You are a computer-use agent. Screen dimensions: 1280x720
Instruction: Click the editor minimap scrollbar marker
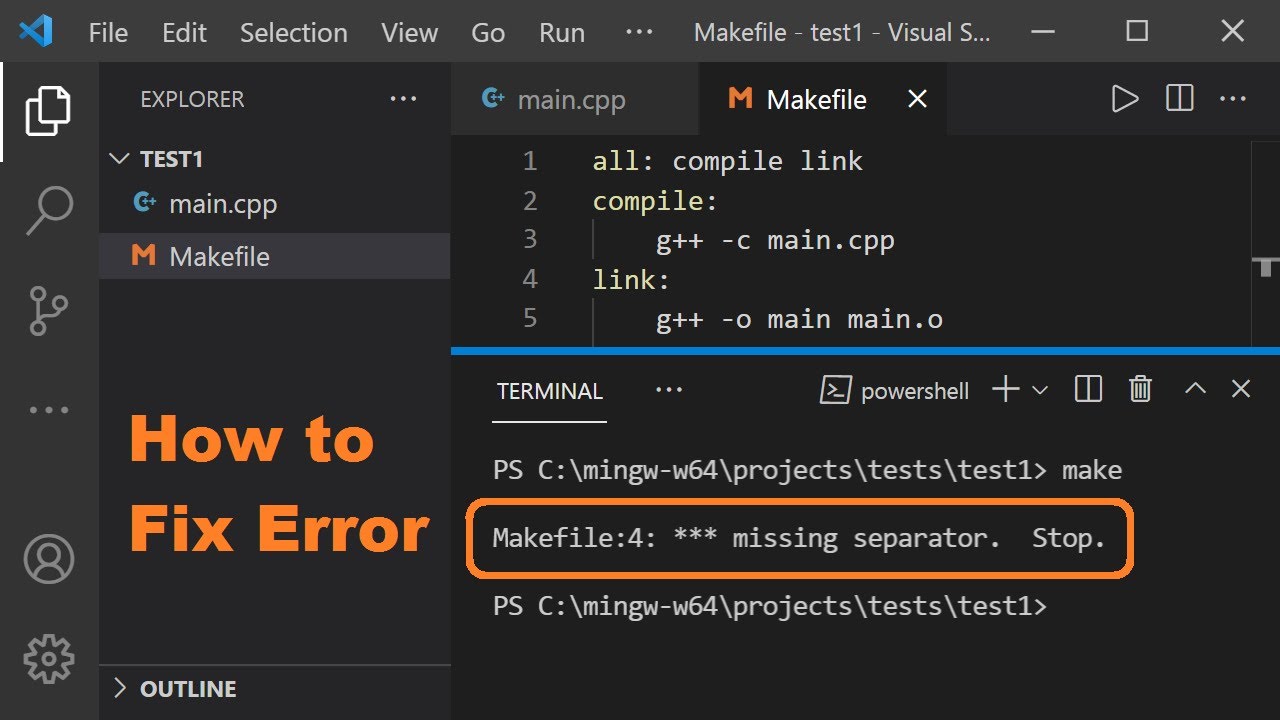pyautogui.click(x=1267, y=266)
